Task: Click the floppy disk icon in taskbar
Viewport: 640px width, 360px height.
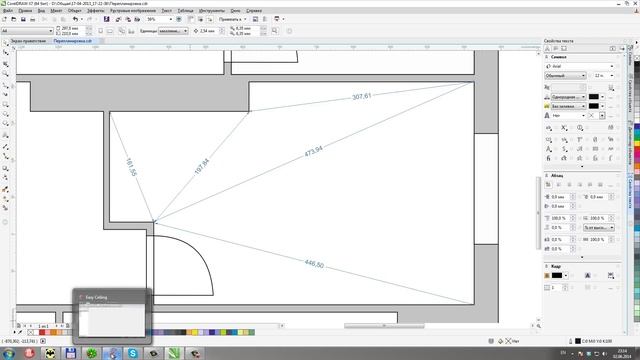Action: 71,353
